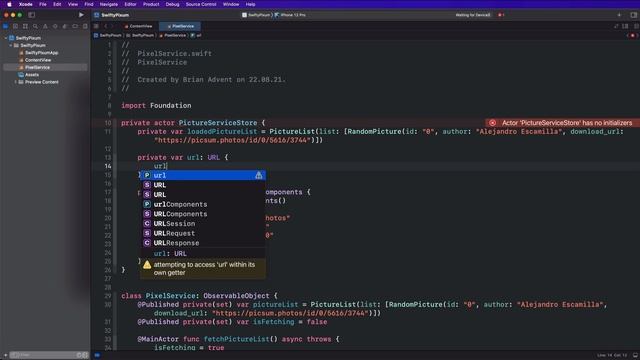Image resolution: width=640 pixels, height=360 pixels.
Task: Open the project navigator tab icon
Action: (6, 26)
